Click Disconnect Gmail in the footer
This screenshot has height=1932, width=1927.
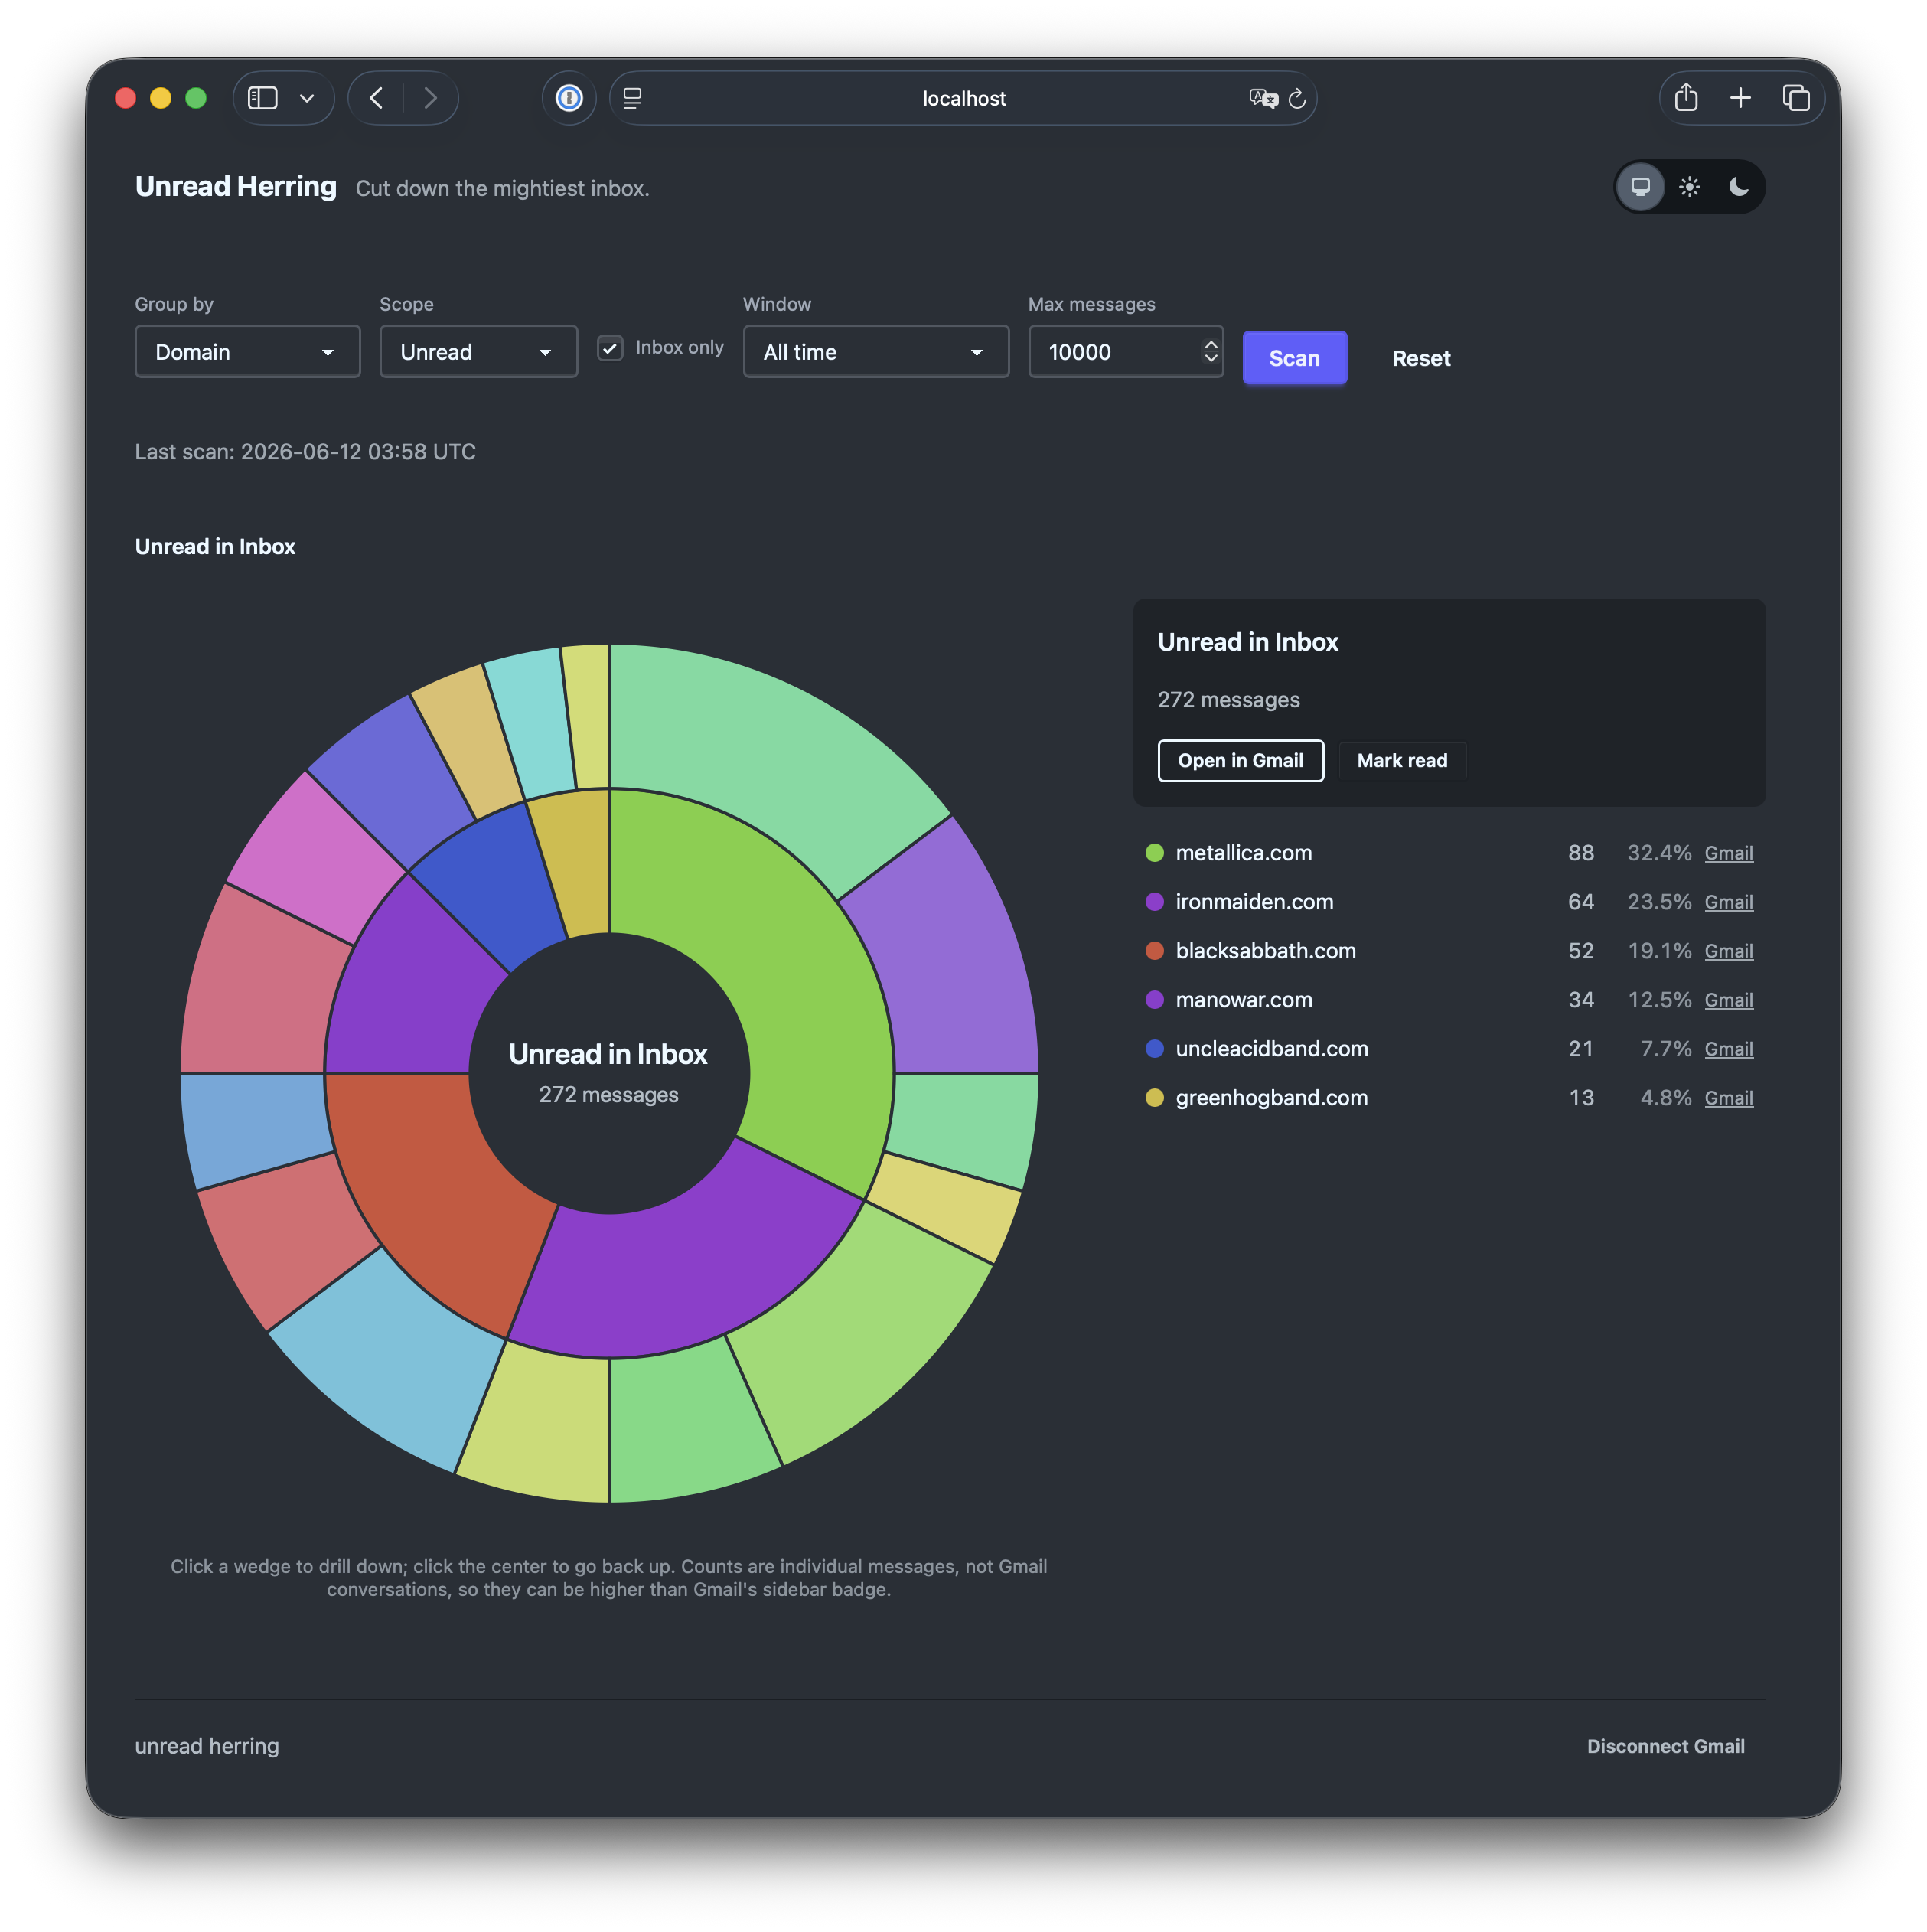(1665, 1746)
